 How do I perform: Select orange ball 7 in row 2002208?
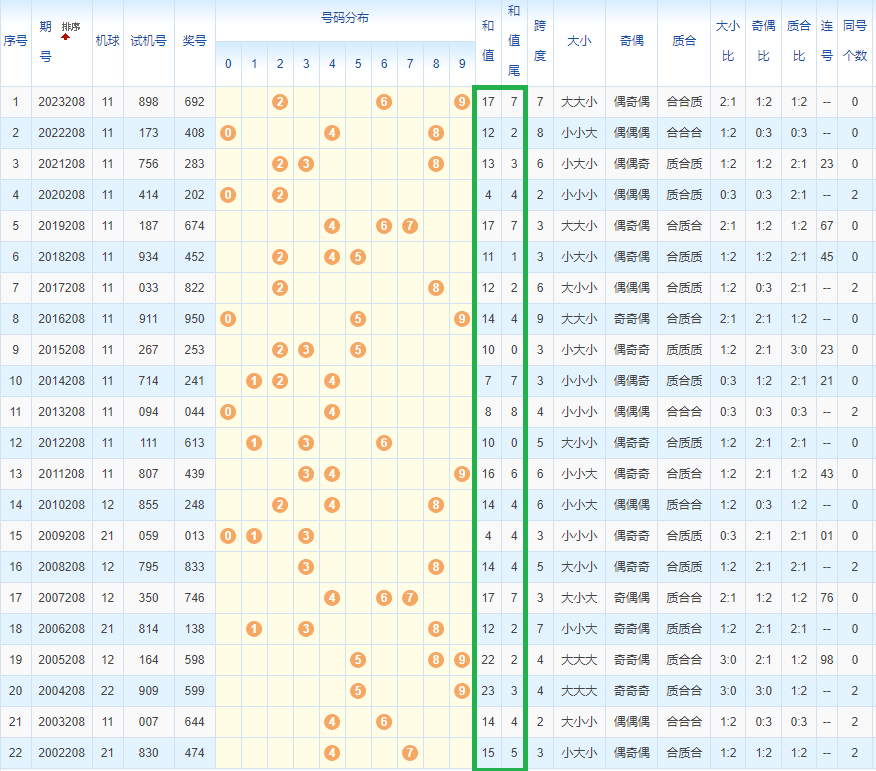409,752
